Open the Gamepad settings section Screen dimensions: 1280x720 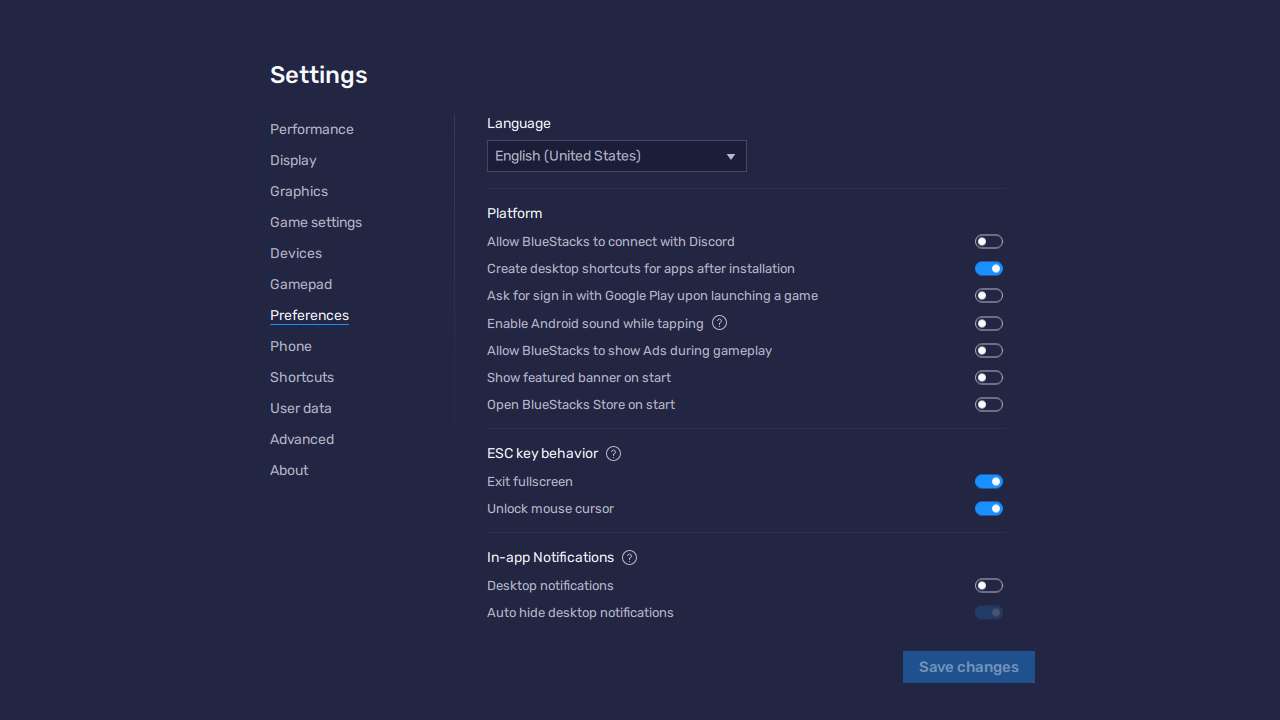[x=301, y=284]
